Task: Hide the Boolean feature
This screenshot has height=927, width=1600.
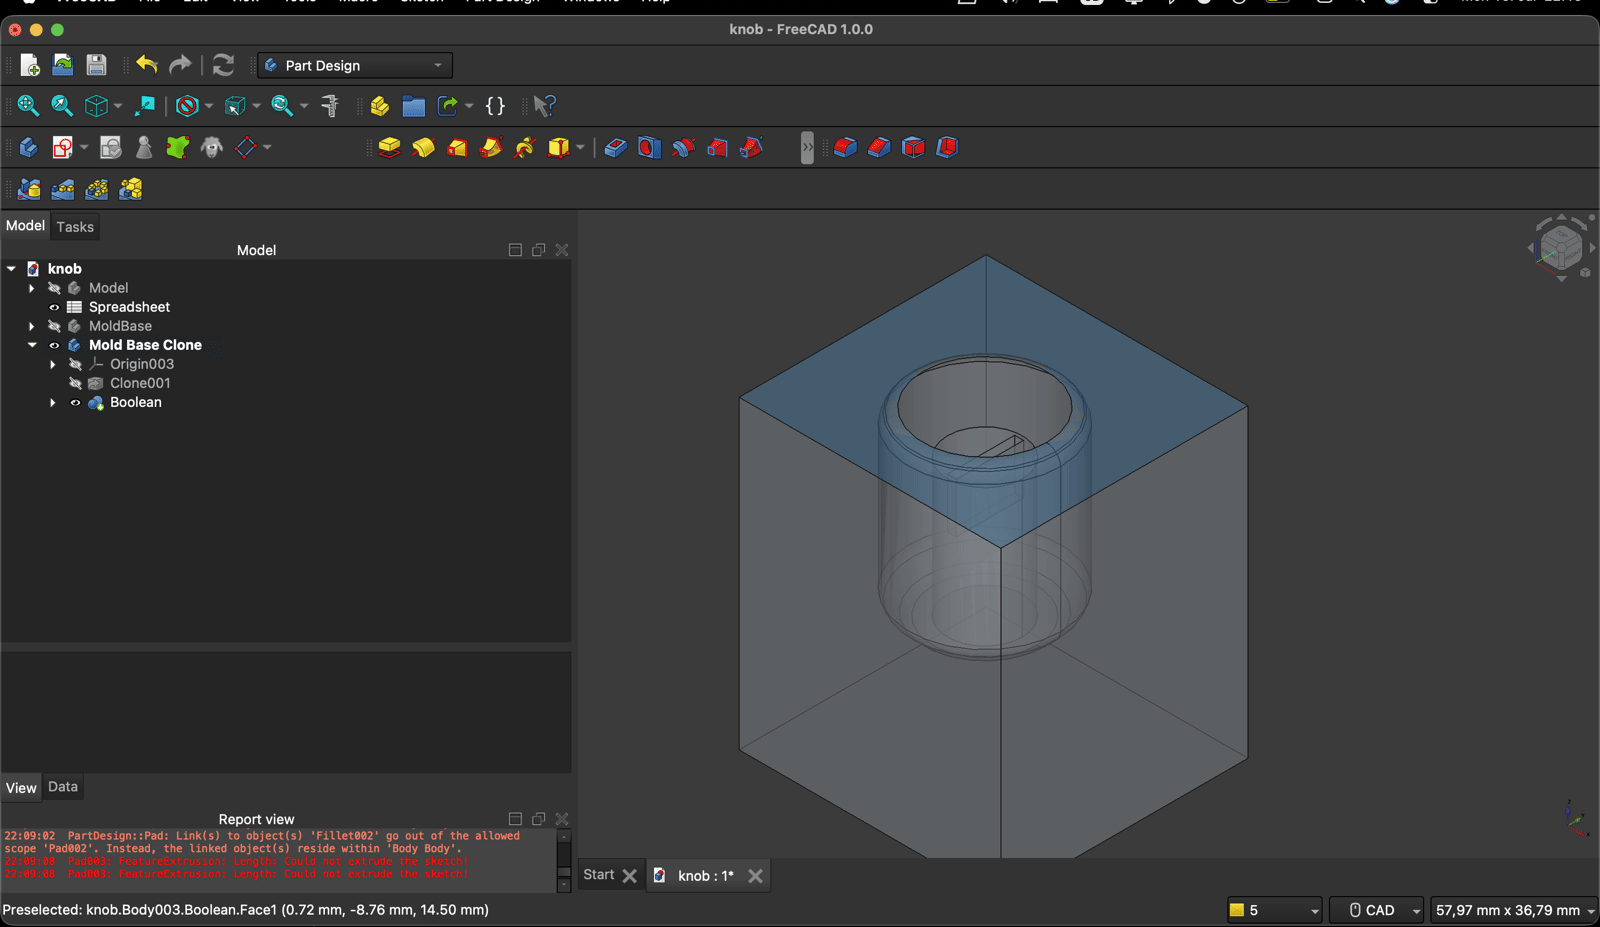Action: [75, 402]
